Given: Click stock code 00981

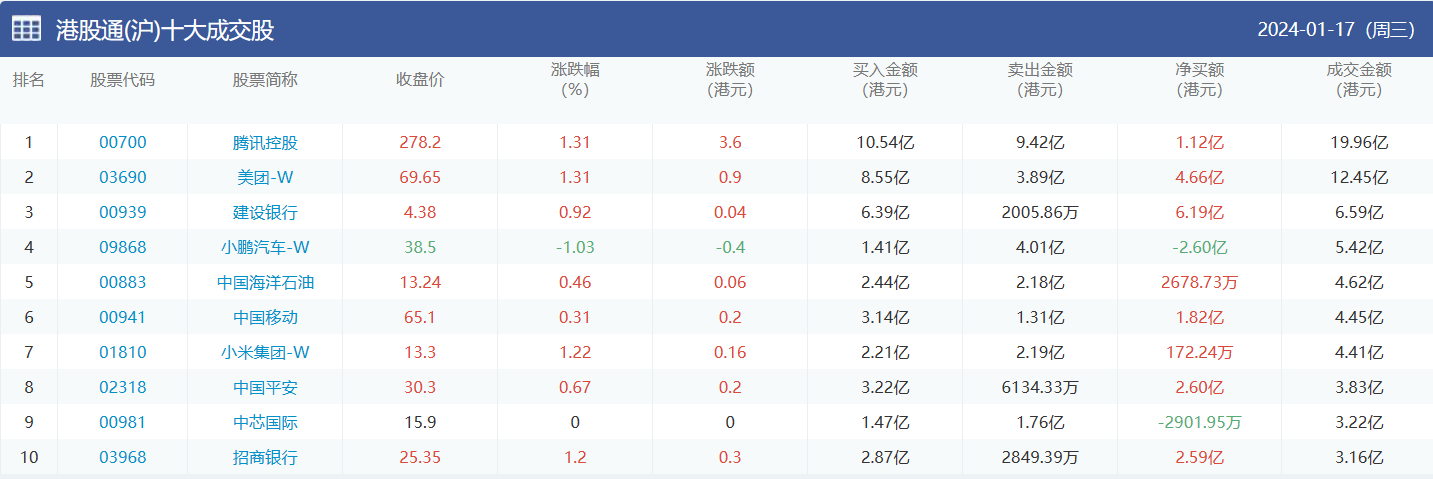Looking at the screenshot, I should (122, 422).
